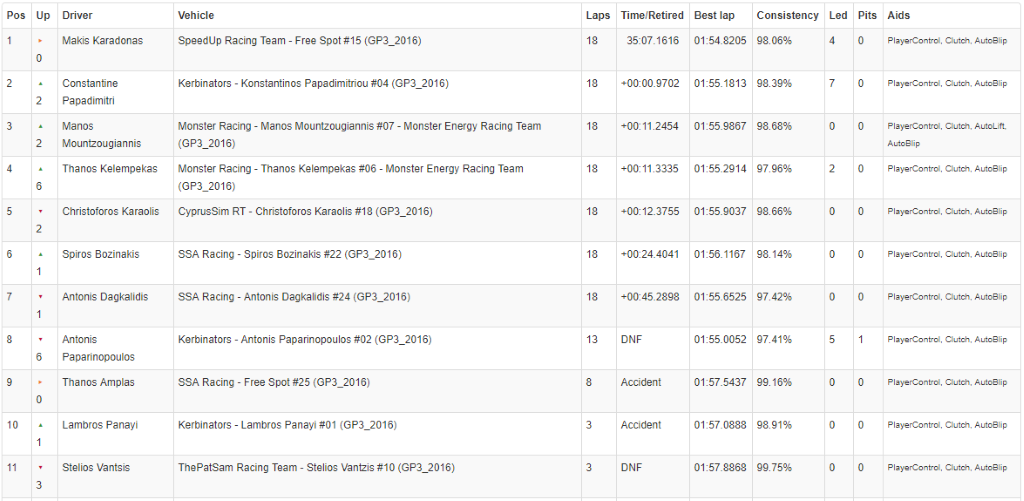This screenshot has height=501, width=1024.
Task: Click the Aids column header
Action: pyautogui.click(x=898, y=16)
